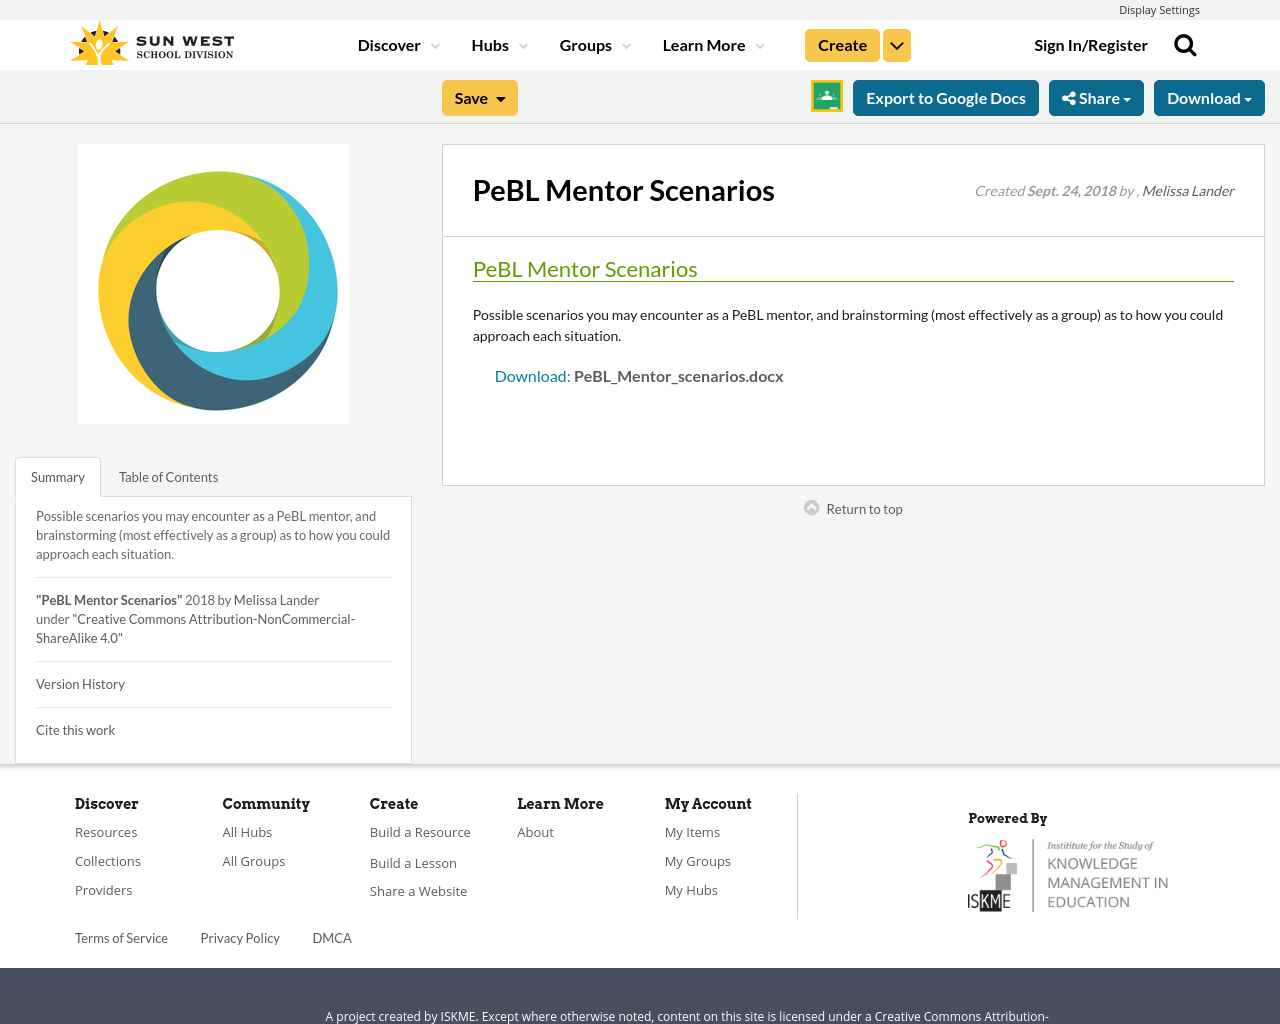Click Export to Google Docs
This screenshot has width=1280, height=1024.
point(945,96)
